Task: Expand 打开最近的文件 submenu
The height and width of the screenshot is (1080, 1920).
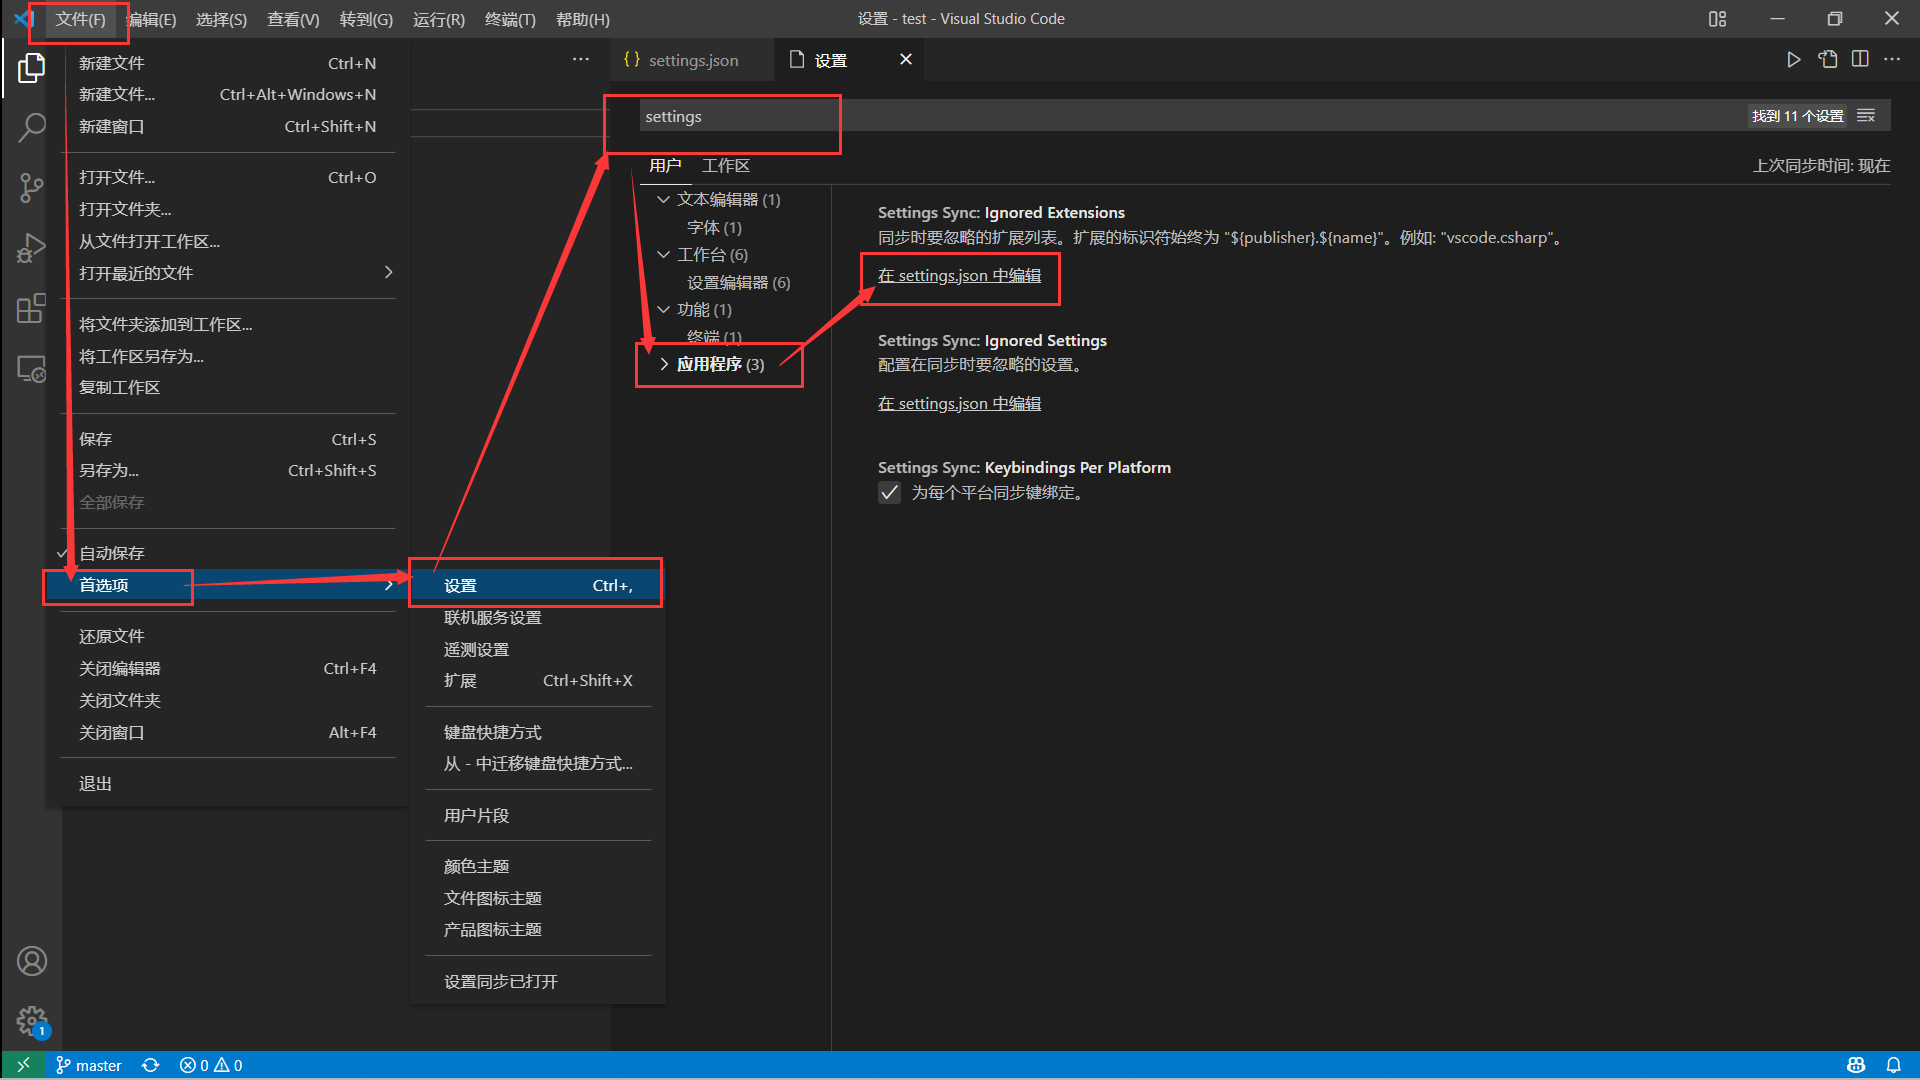Action: [x=228, y=273]
